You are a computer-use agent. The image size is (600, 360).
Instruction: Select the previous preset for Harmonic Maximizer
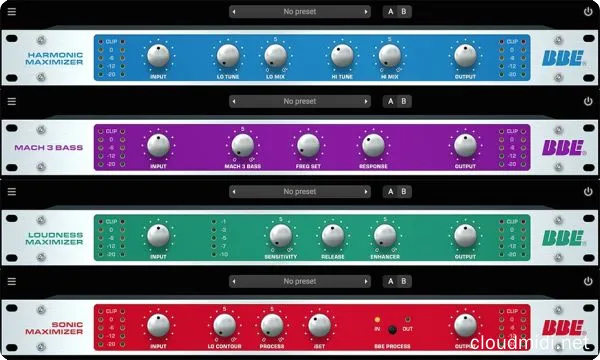234,12
